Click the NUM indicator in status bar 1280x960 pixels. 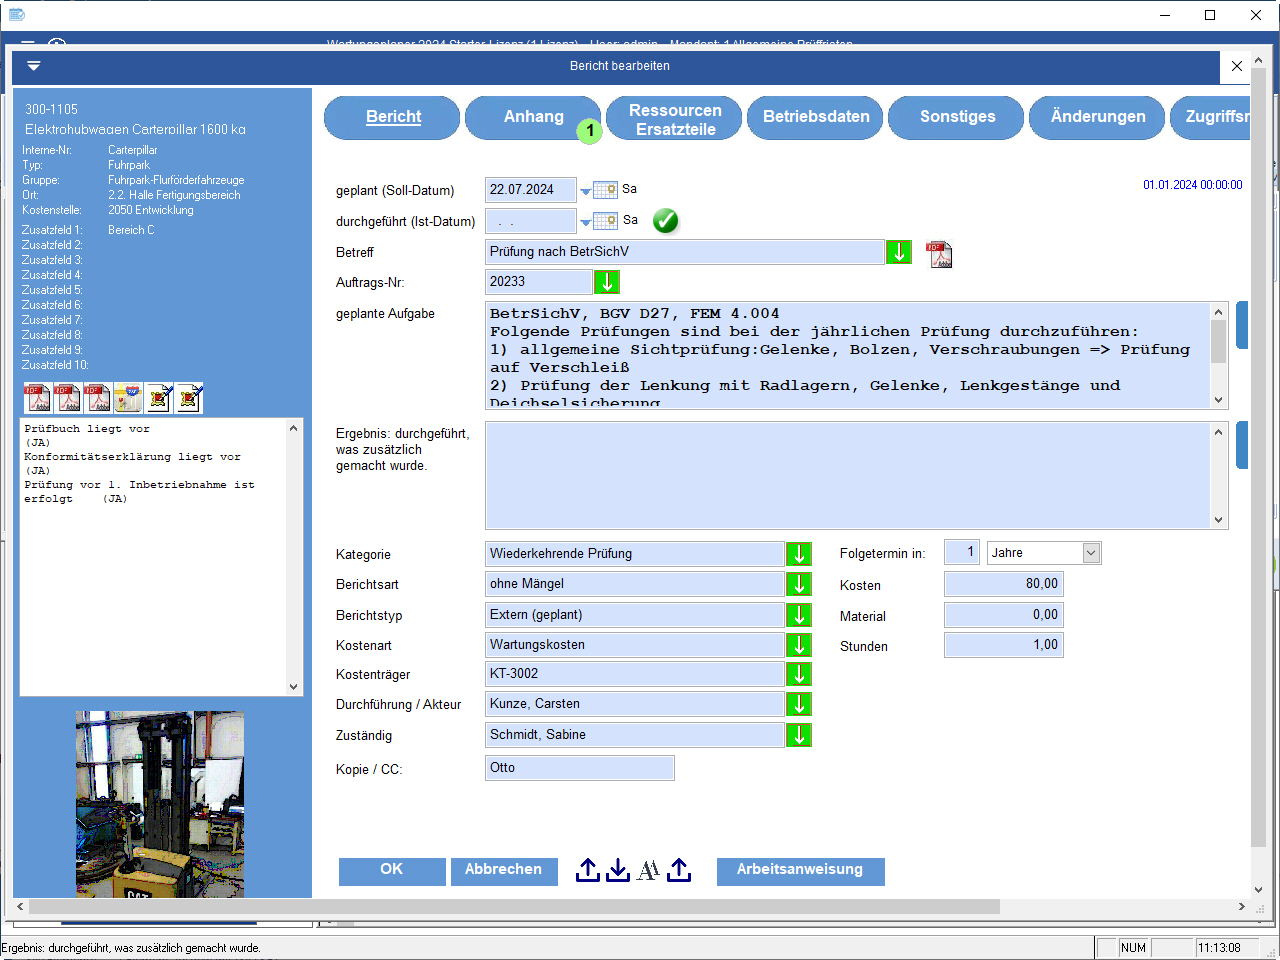(1133, 948)
